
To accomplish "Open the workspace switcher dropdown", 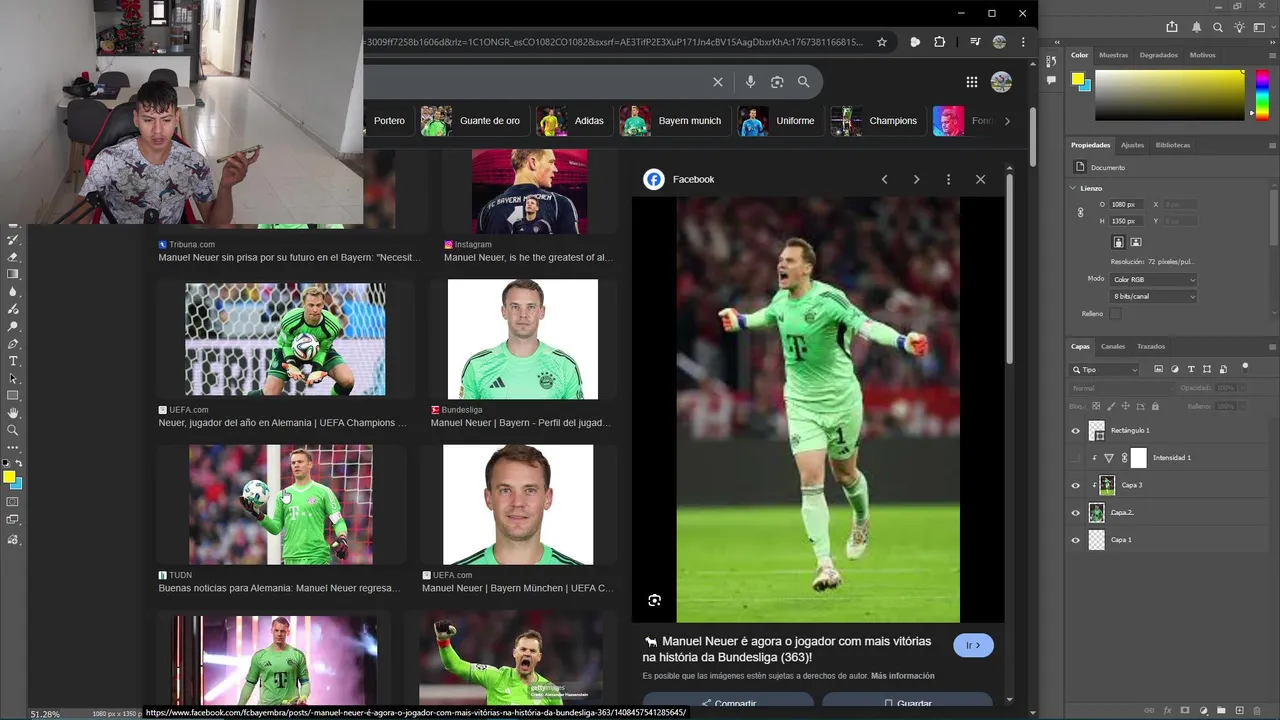I will coord(1264,27).
